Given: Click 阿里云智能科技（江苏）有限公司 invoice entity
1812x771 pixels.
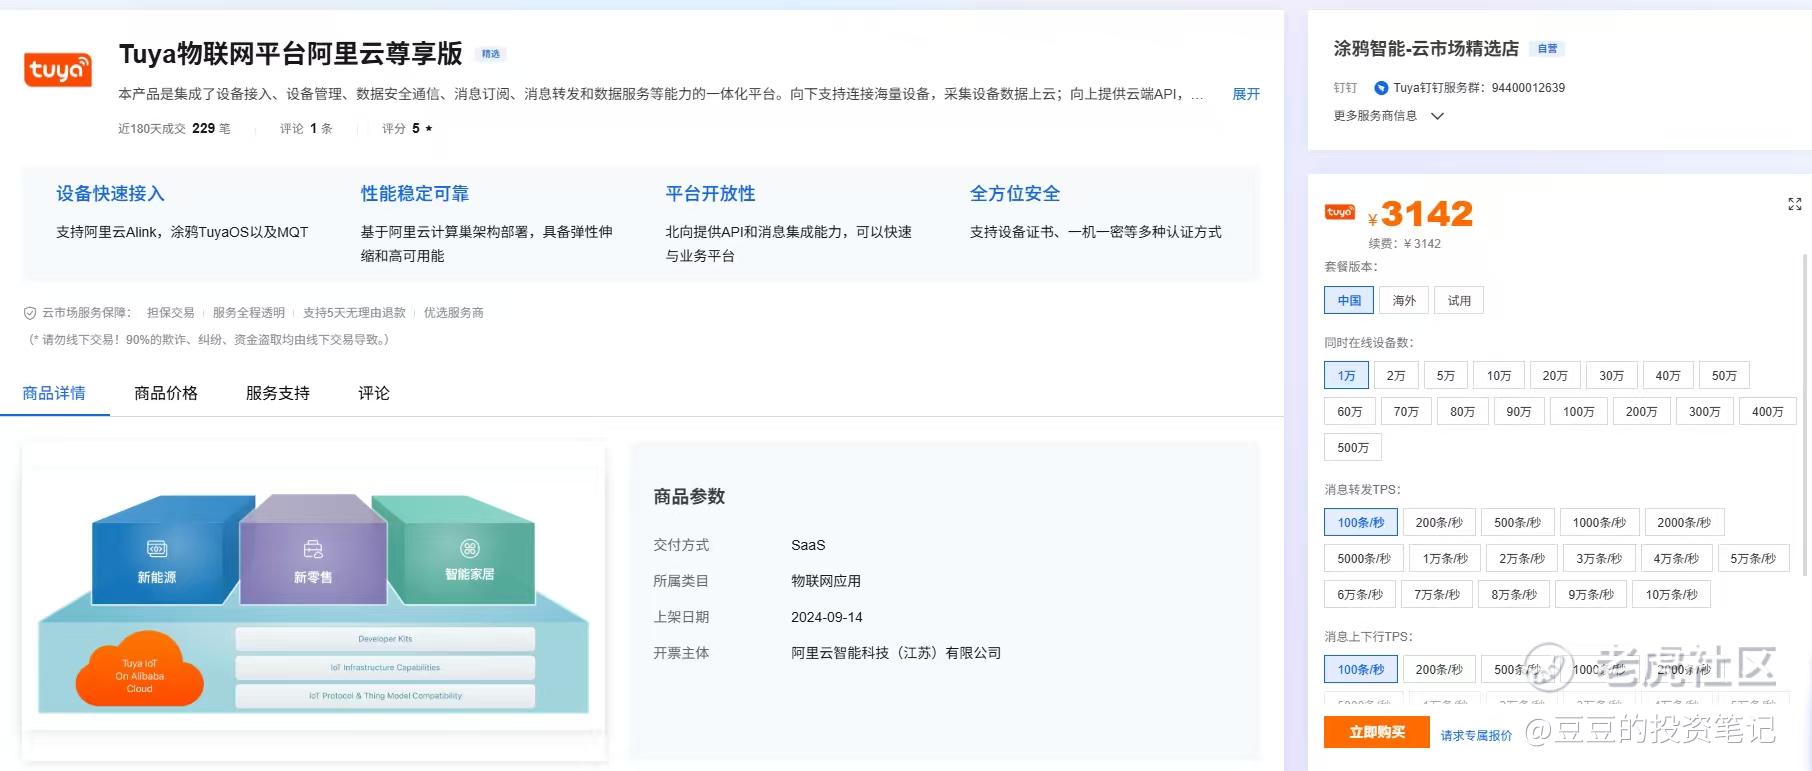Looking at the screenshot, I should 896,653.
